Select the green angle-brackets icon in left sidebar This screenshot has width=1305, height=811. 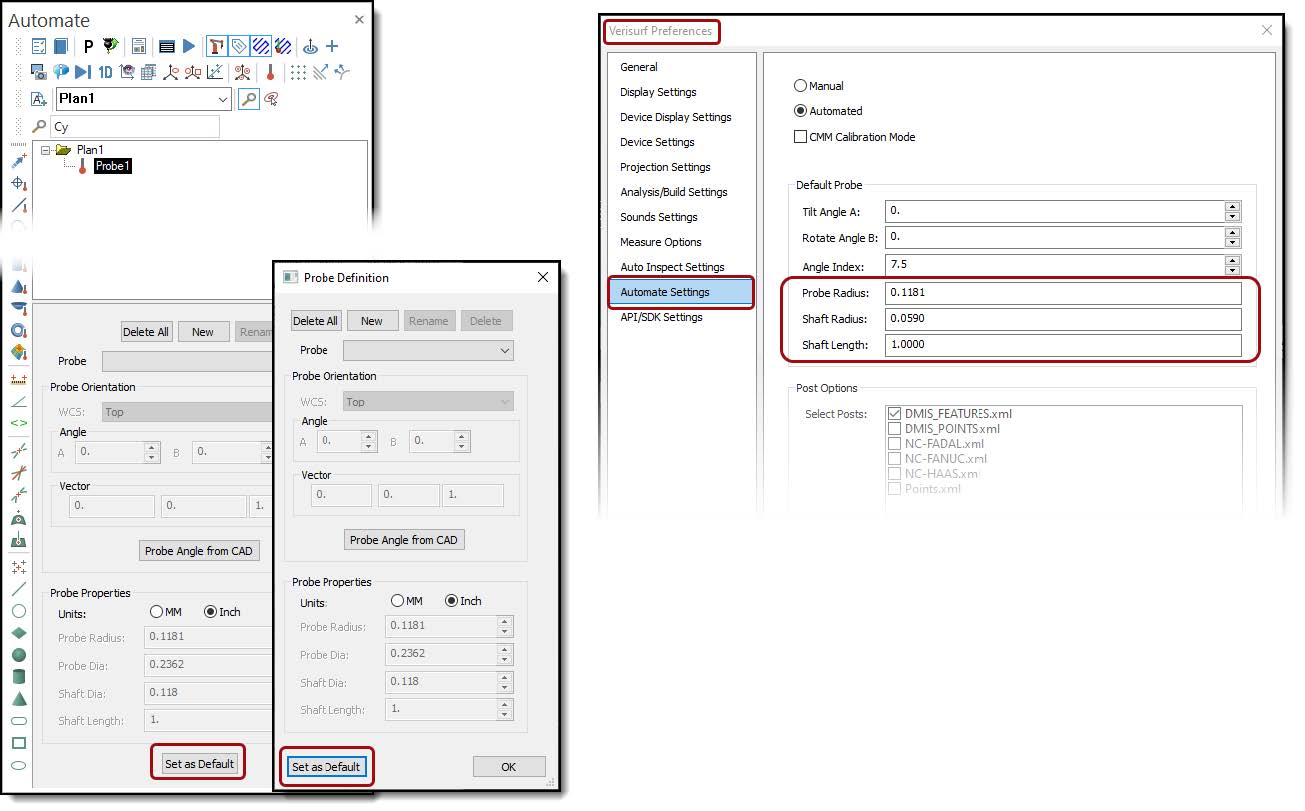(x=18, y=423)
